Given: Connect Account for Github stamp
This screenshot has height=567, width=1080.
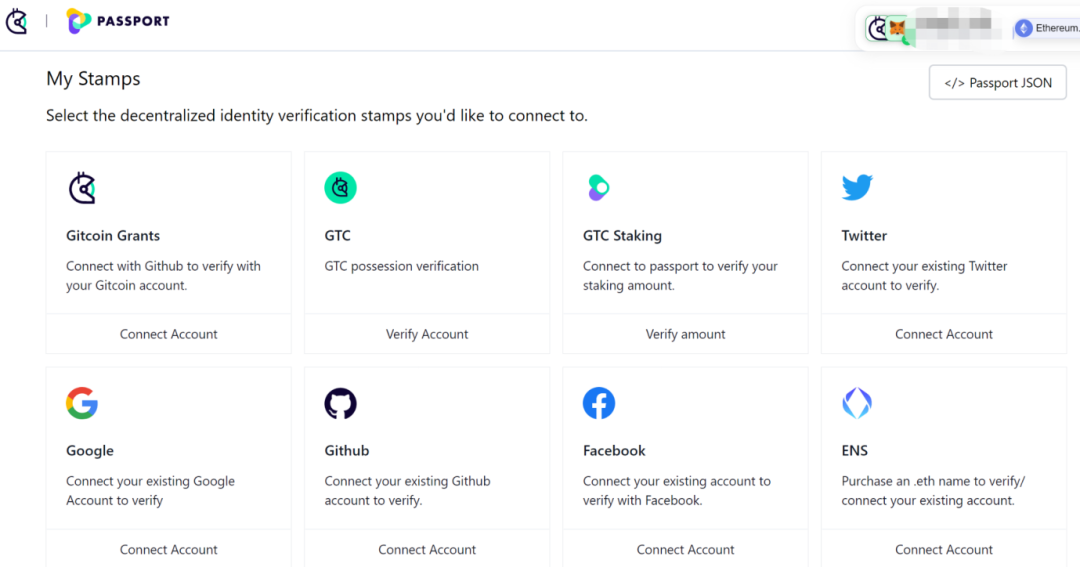Looking at the screenshot, I should tap(427, 549).
